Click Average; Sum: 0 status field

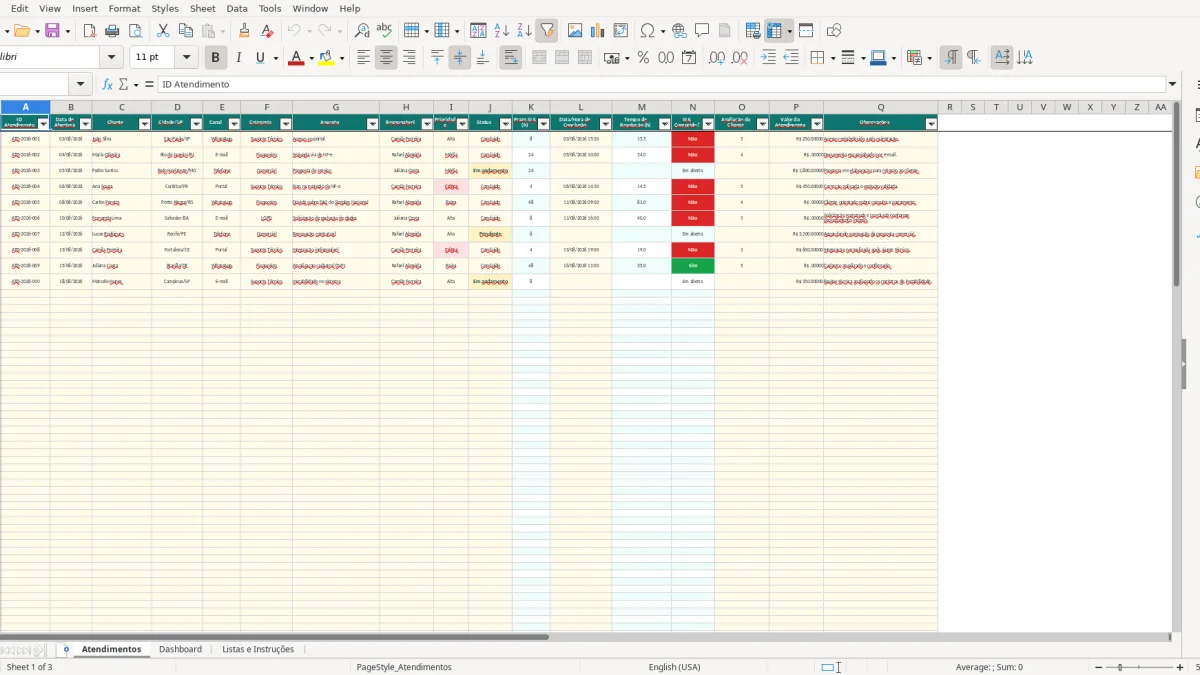tap(989, 667)
